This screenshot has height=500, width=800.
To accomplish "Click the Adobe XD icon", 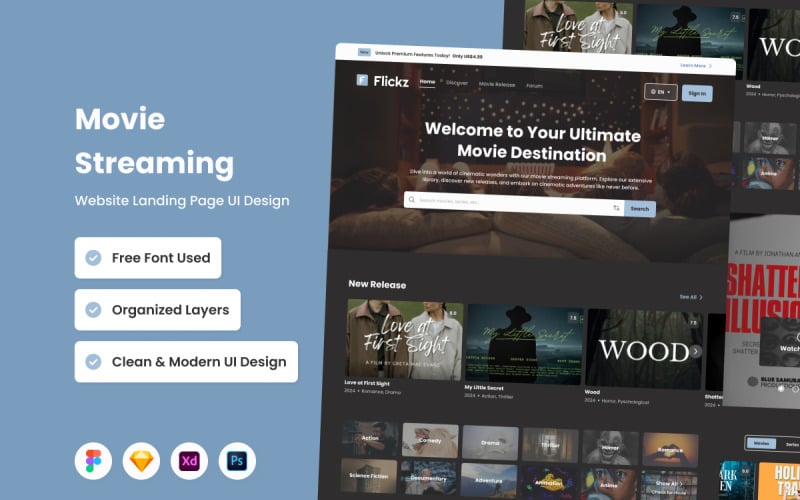I will [189, 461].
